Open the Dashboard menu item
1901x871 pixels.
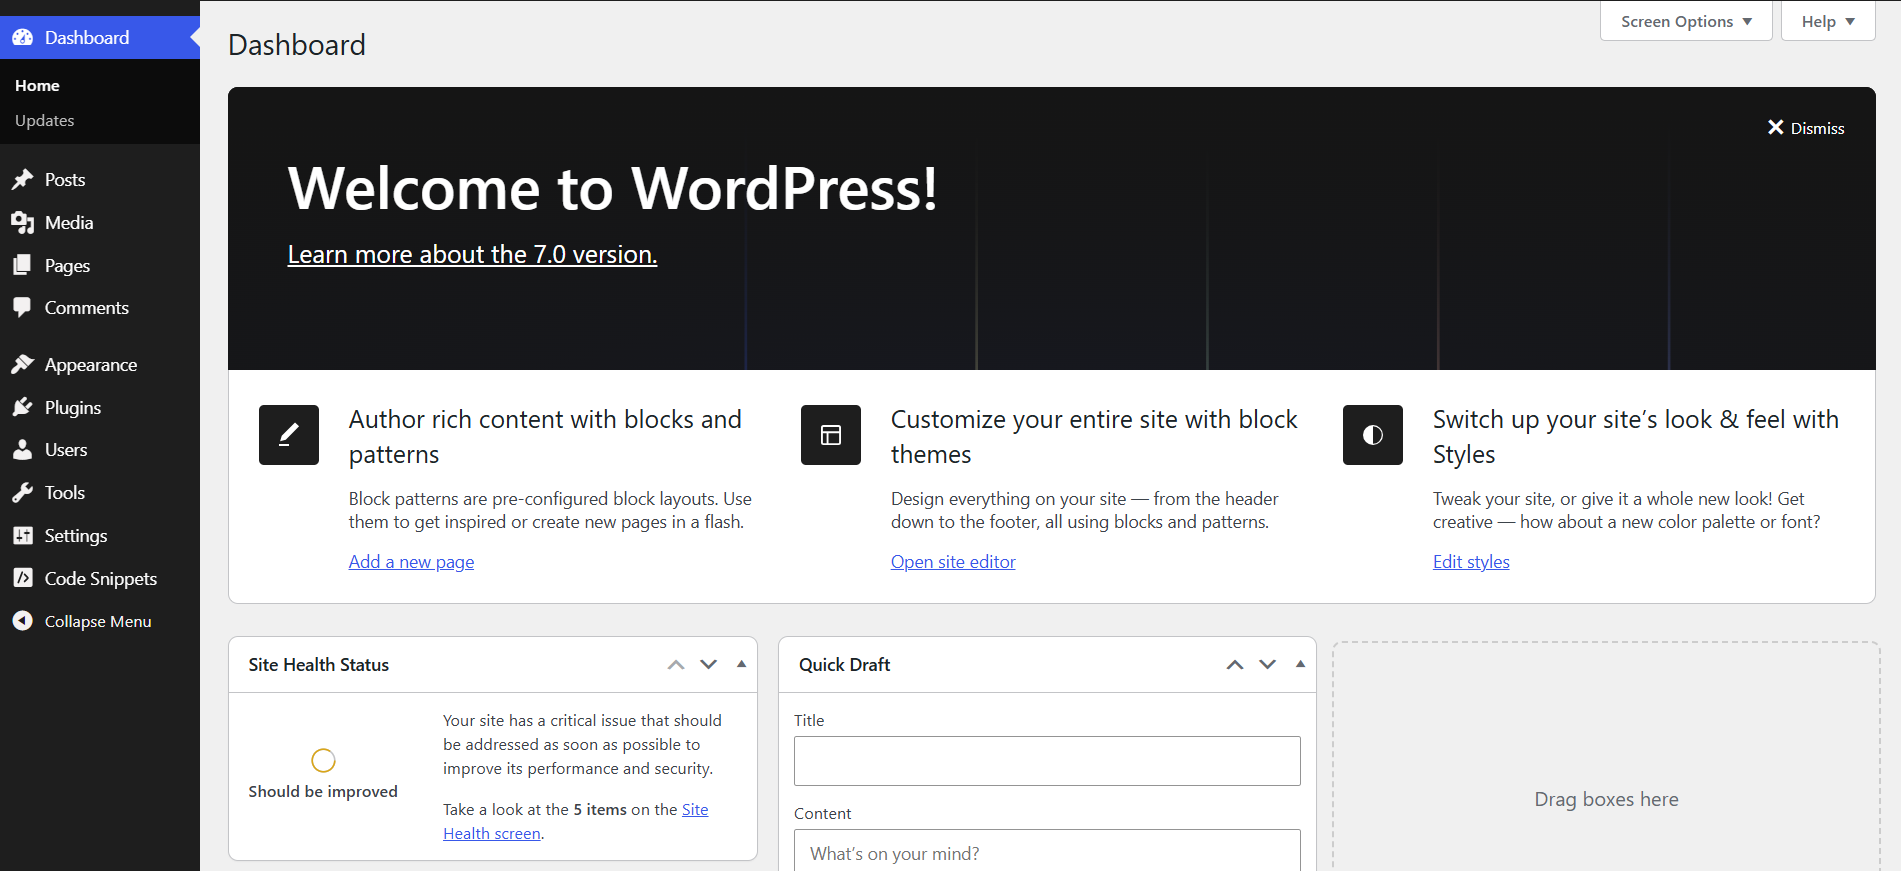[x=100, y=38]
